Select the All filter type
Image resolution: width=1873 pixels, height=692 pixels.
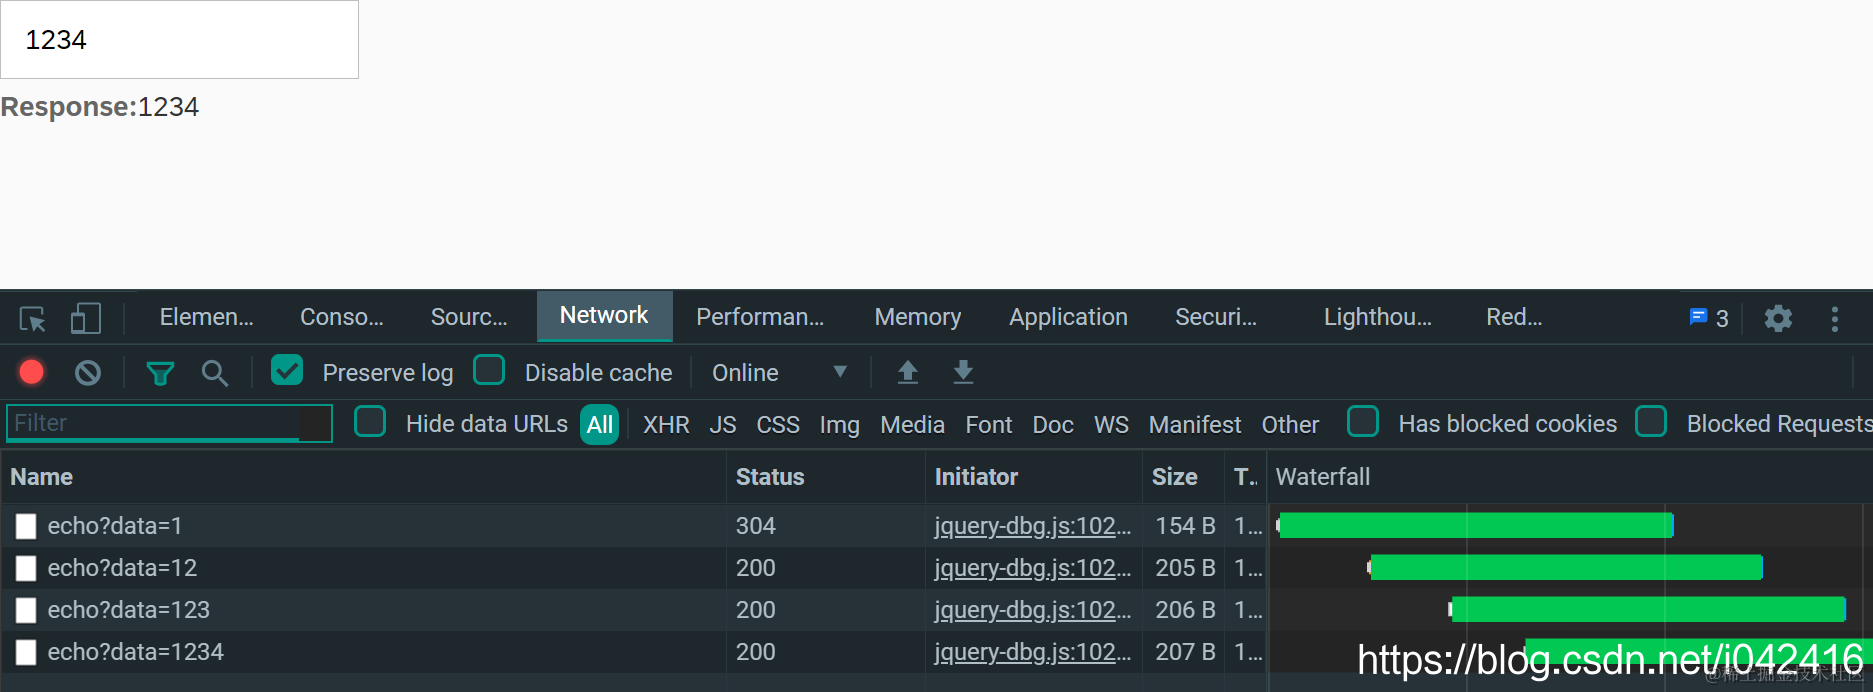[600, 425]
